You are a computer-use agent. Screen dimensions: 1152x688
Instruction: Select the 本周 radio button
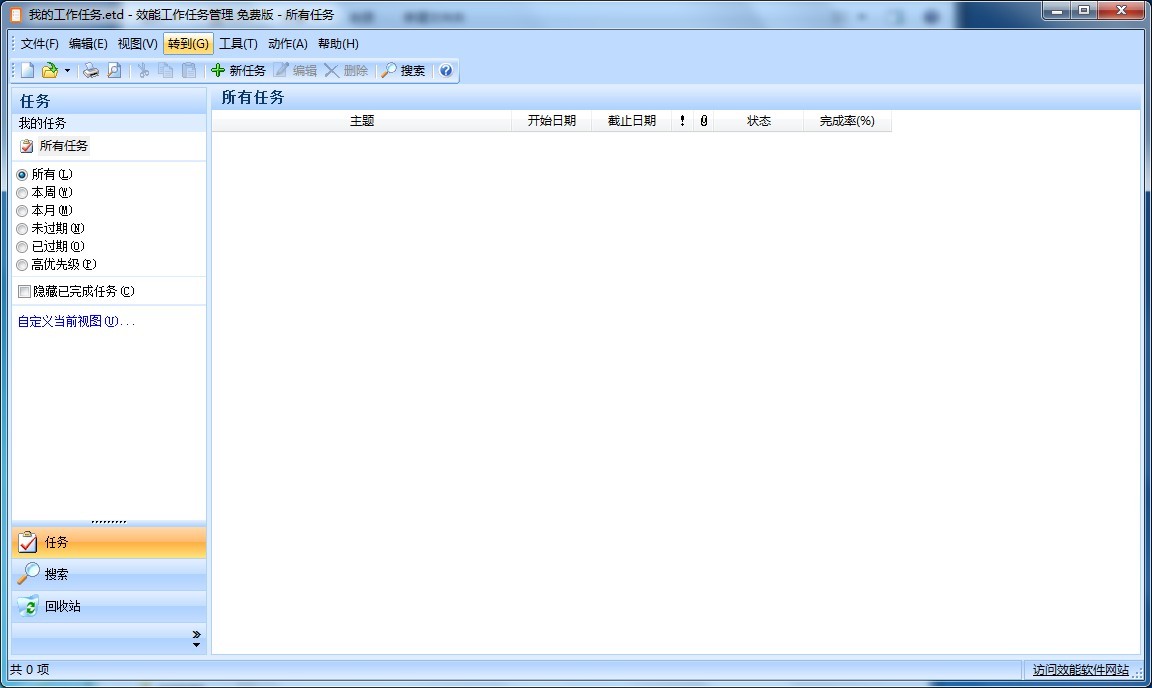point(22,192)
